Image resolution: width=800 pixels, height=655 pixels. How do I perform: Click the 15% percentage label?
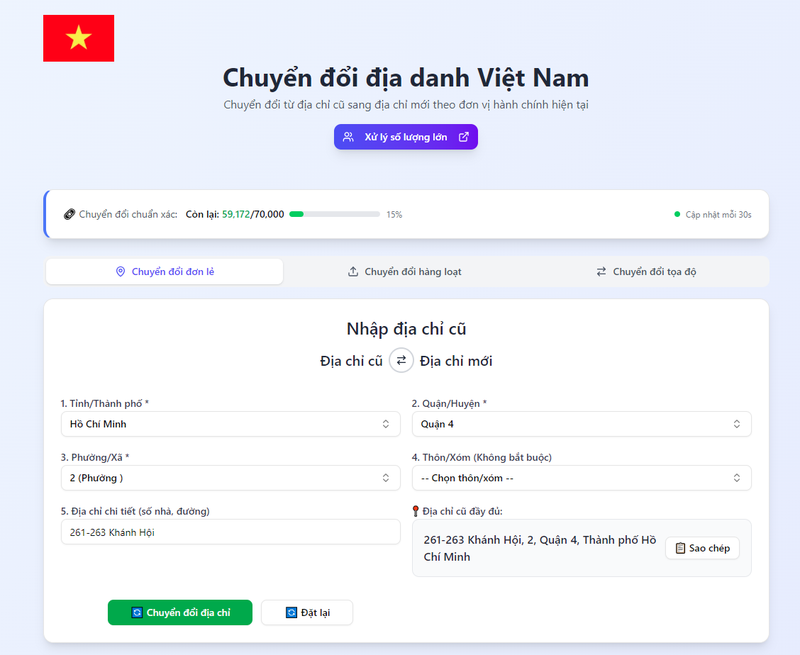(394, 214)
